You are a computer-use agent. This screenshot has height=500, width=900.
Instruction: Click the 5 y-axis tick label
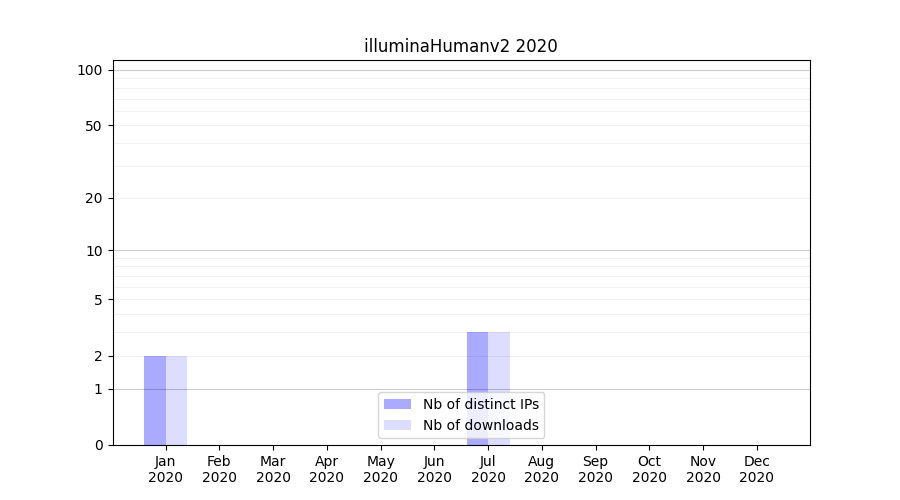pyautogui.click(x=97, y=300)
